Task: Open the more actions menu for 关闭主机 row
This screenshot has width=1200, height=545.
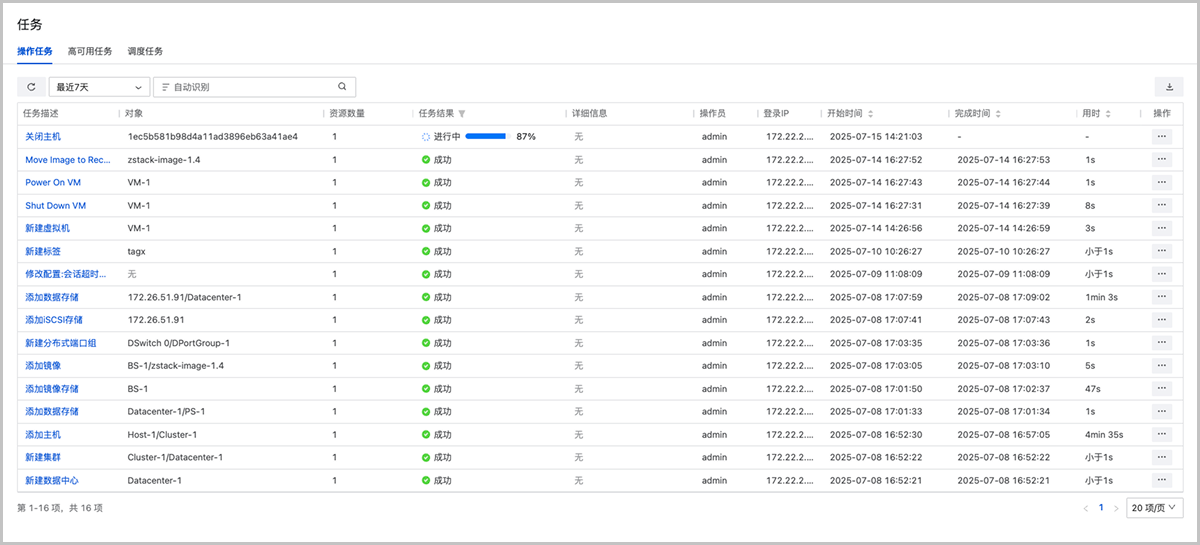Action: coord(1161,136)
